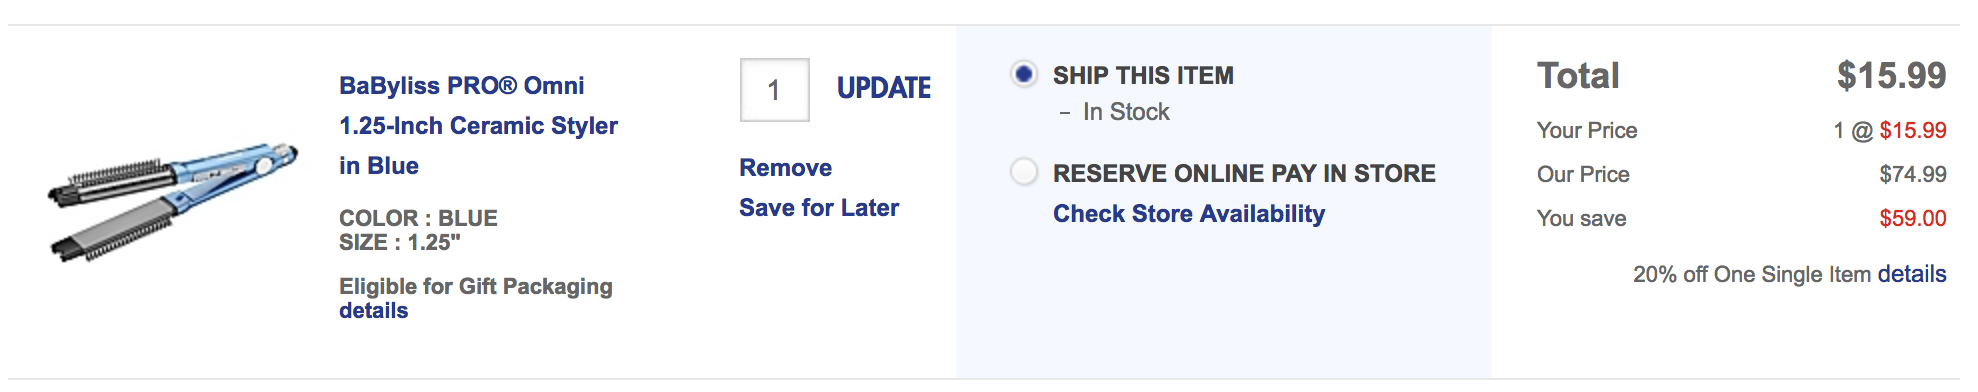Click the Total amount in bold
The image size is (1978, 392).
[x=1891, y=76]
